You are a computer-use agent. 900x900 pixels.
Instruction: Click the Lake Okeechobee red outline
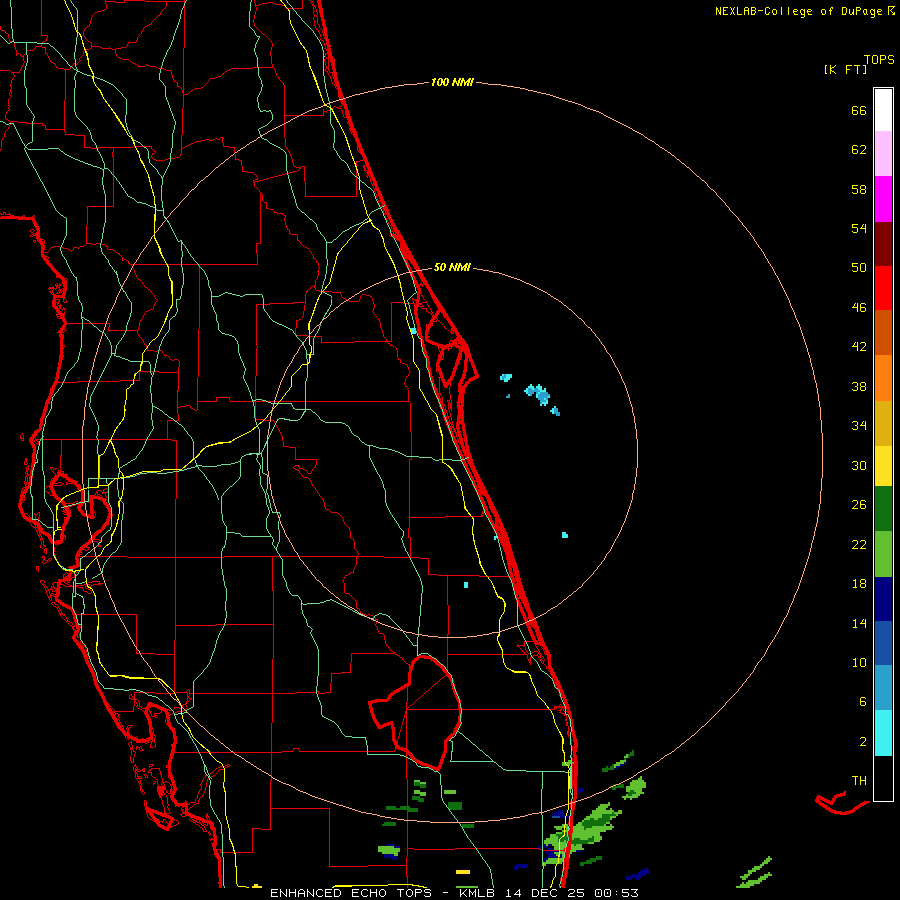416,712
